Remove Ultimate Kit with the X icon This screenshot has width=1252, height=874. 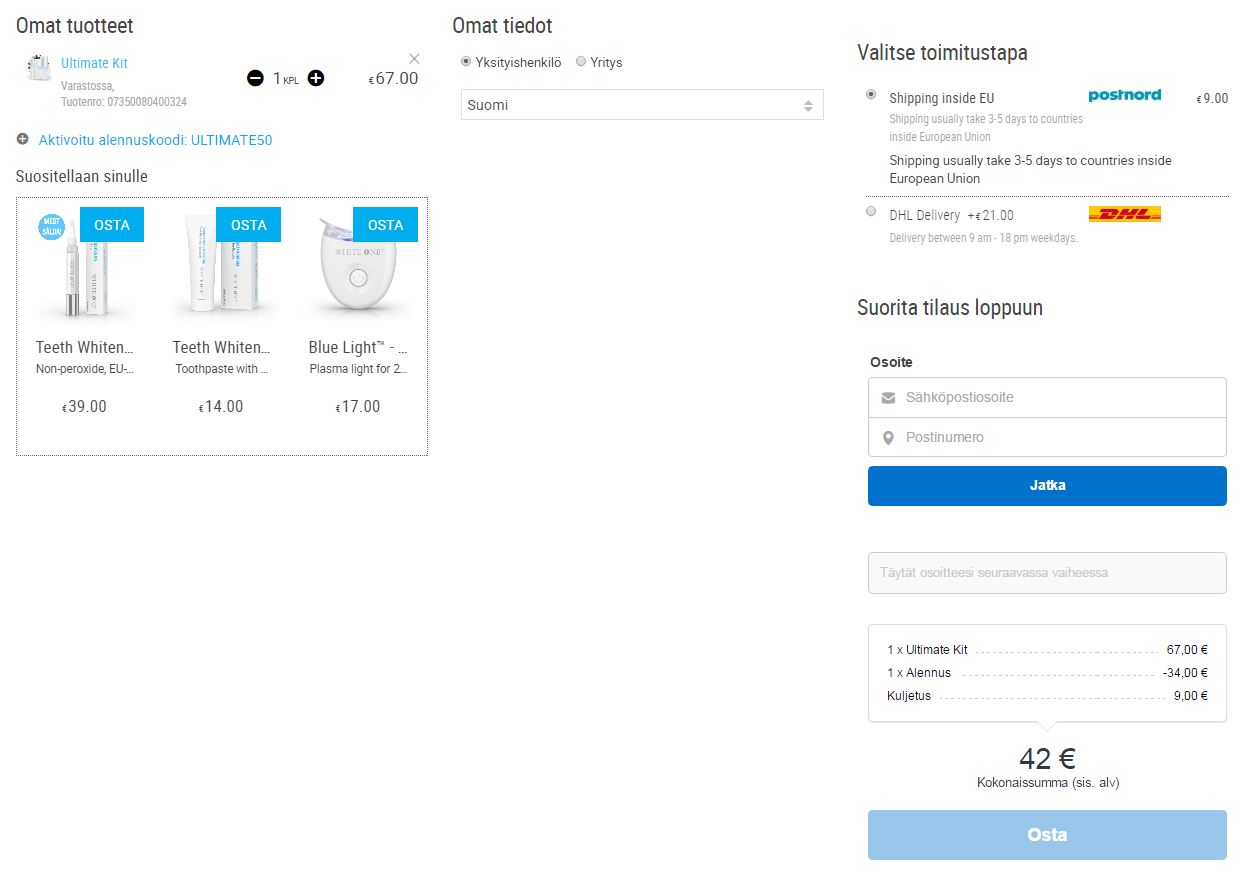[x=415, y=58]
